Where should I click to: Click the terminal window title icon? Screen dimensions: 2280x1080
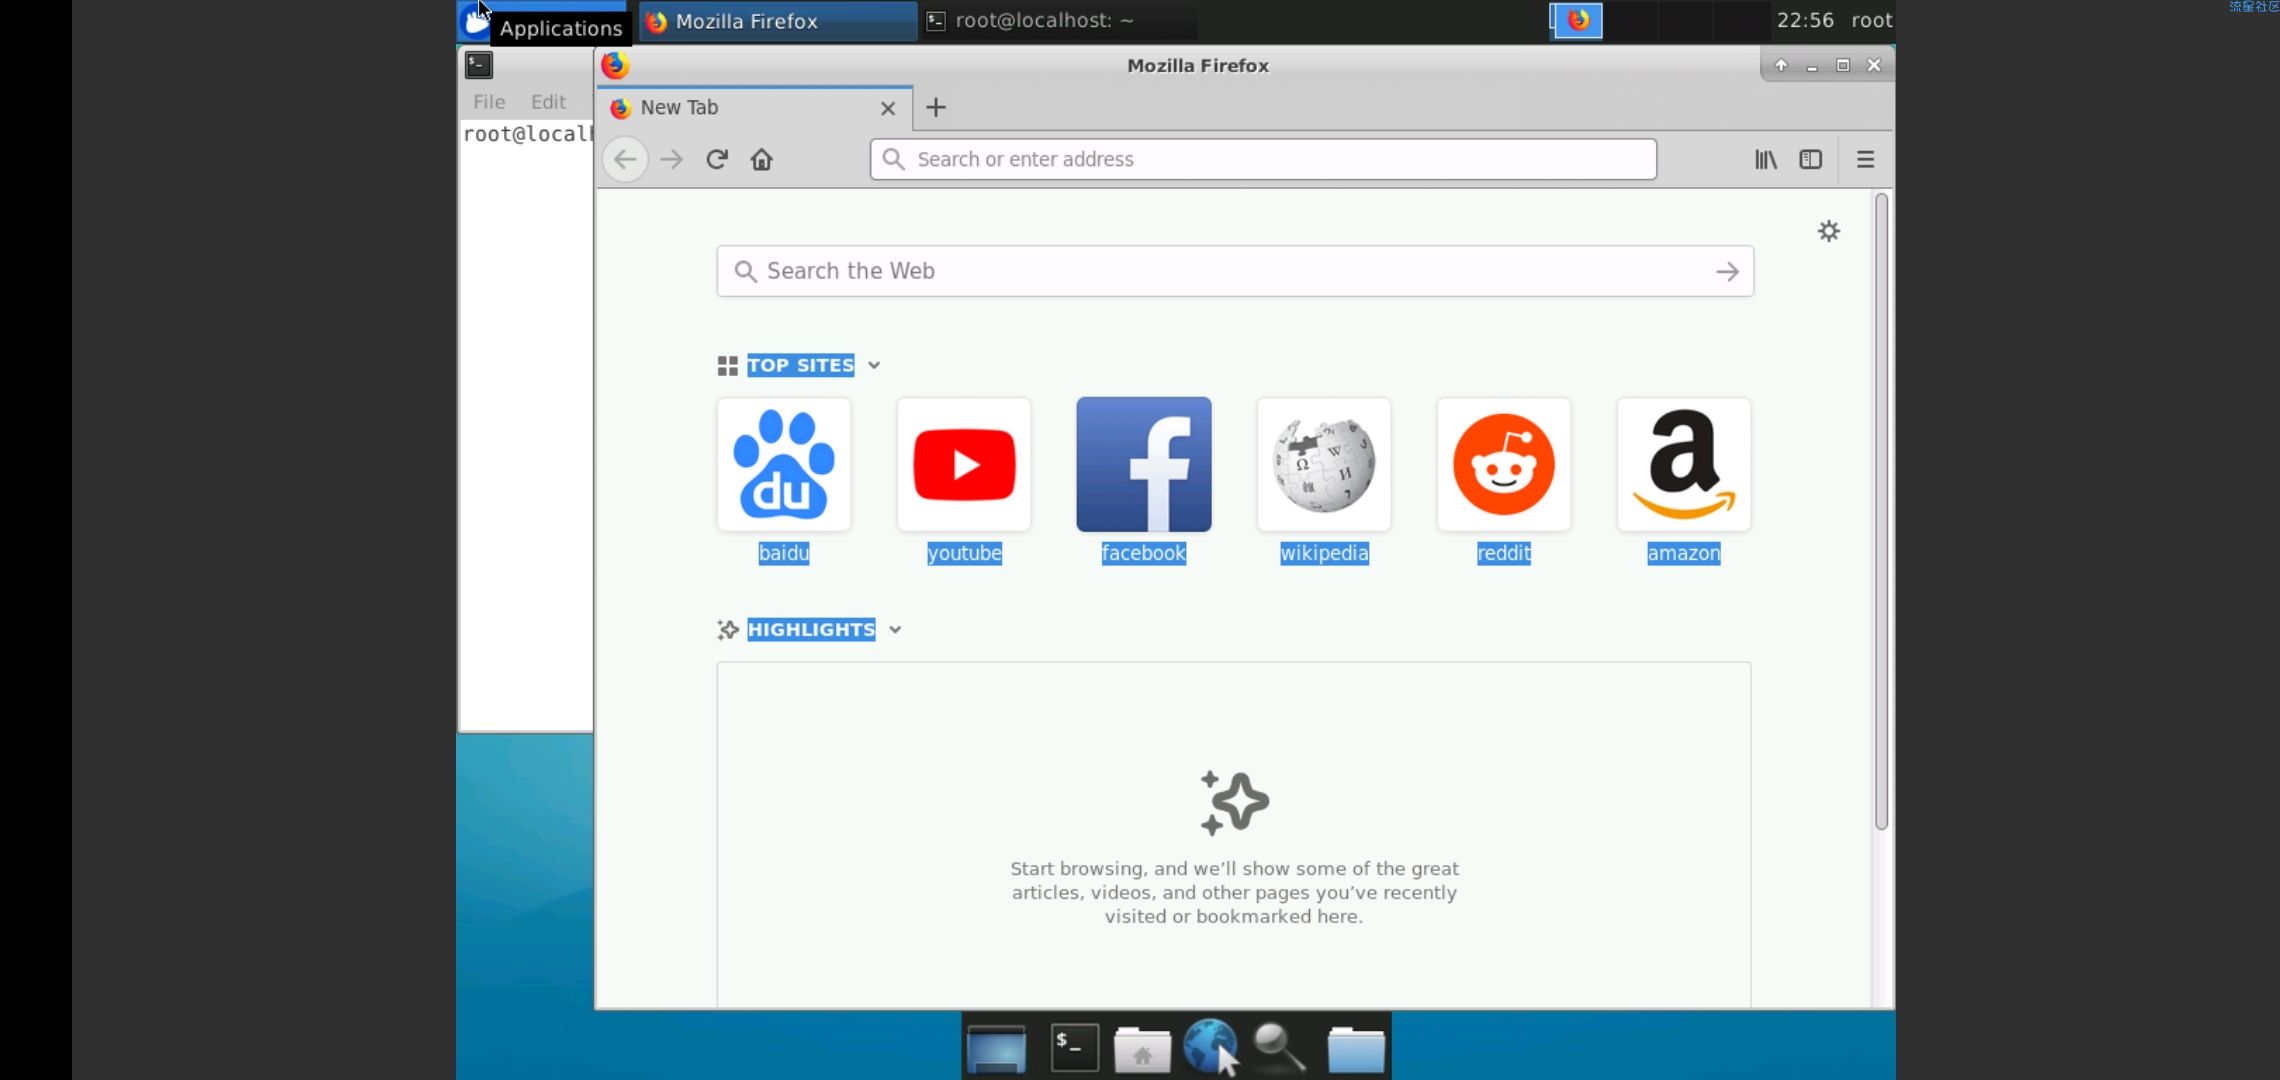(x=479, y=65)
